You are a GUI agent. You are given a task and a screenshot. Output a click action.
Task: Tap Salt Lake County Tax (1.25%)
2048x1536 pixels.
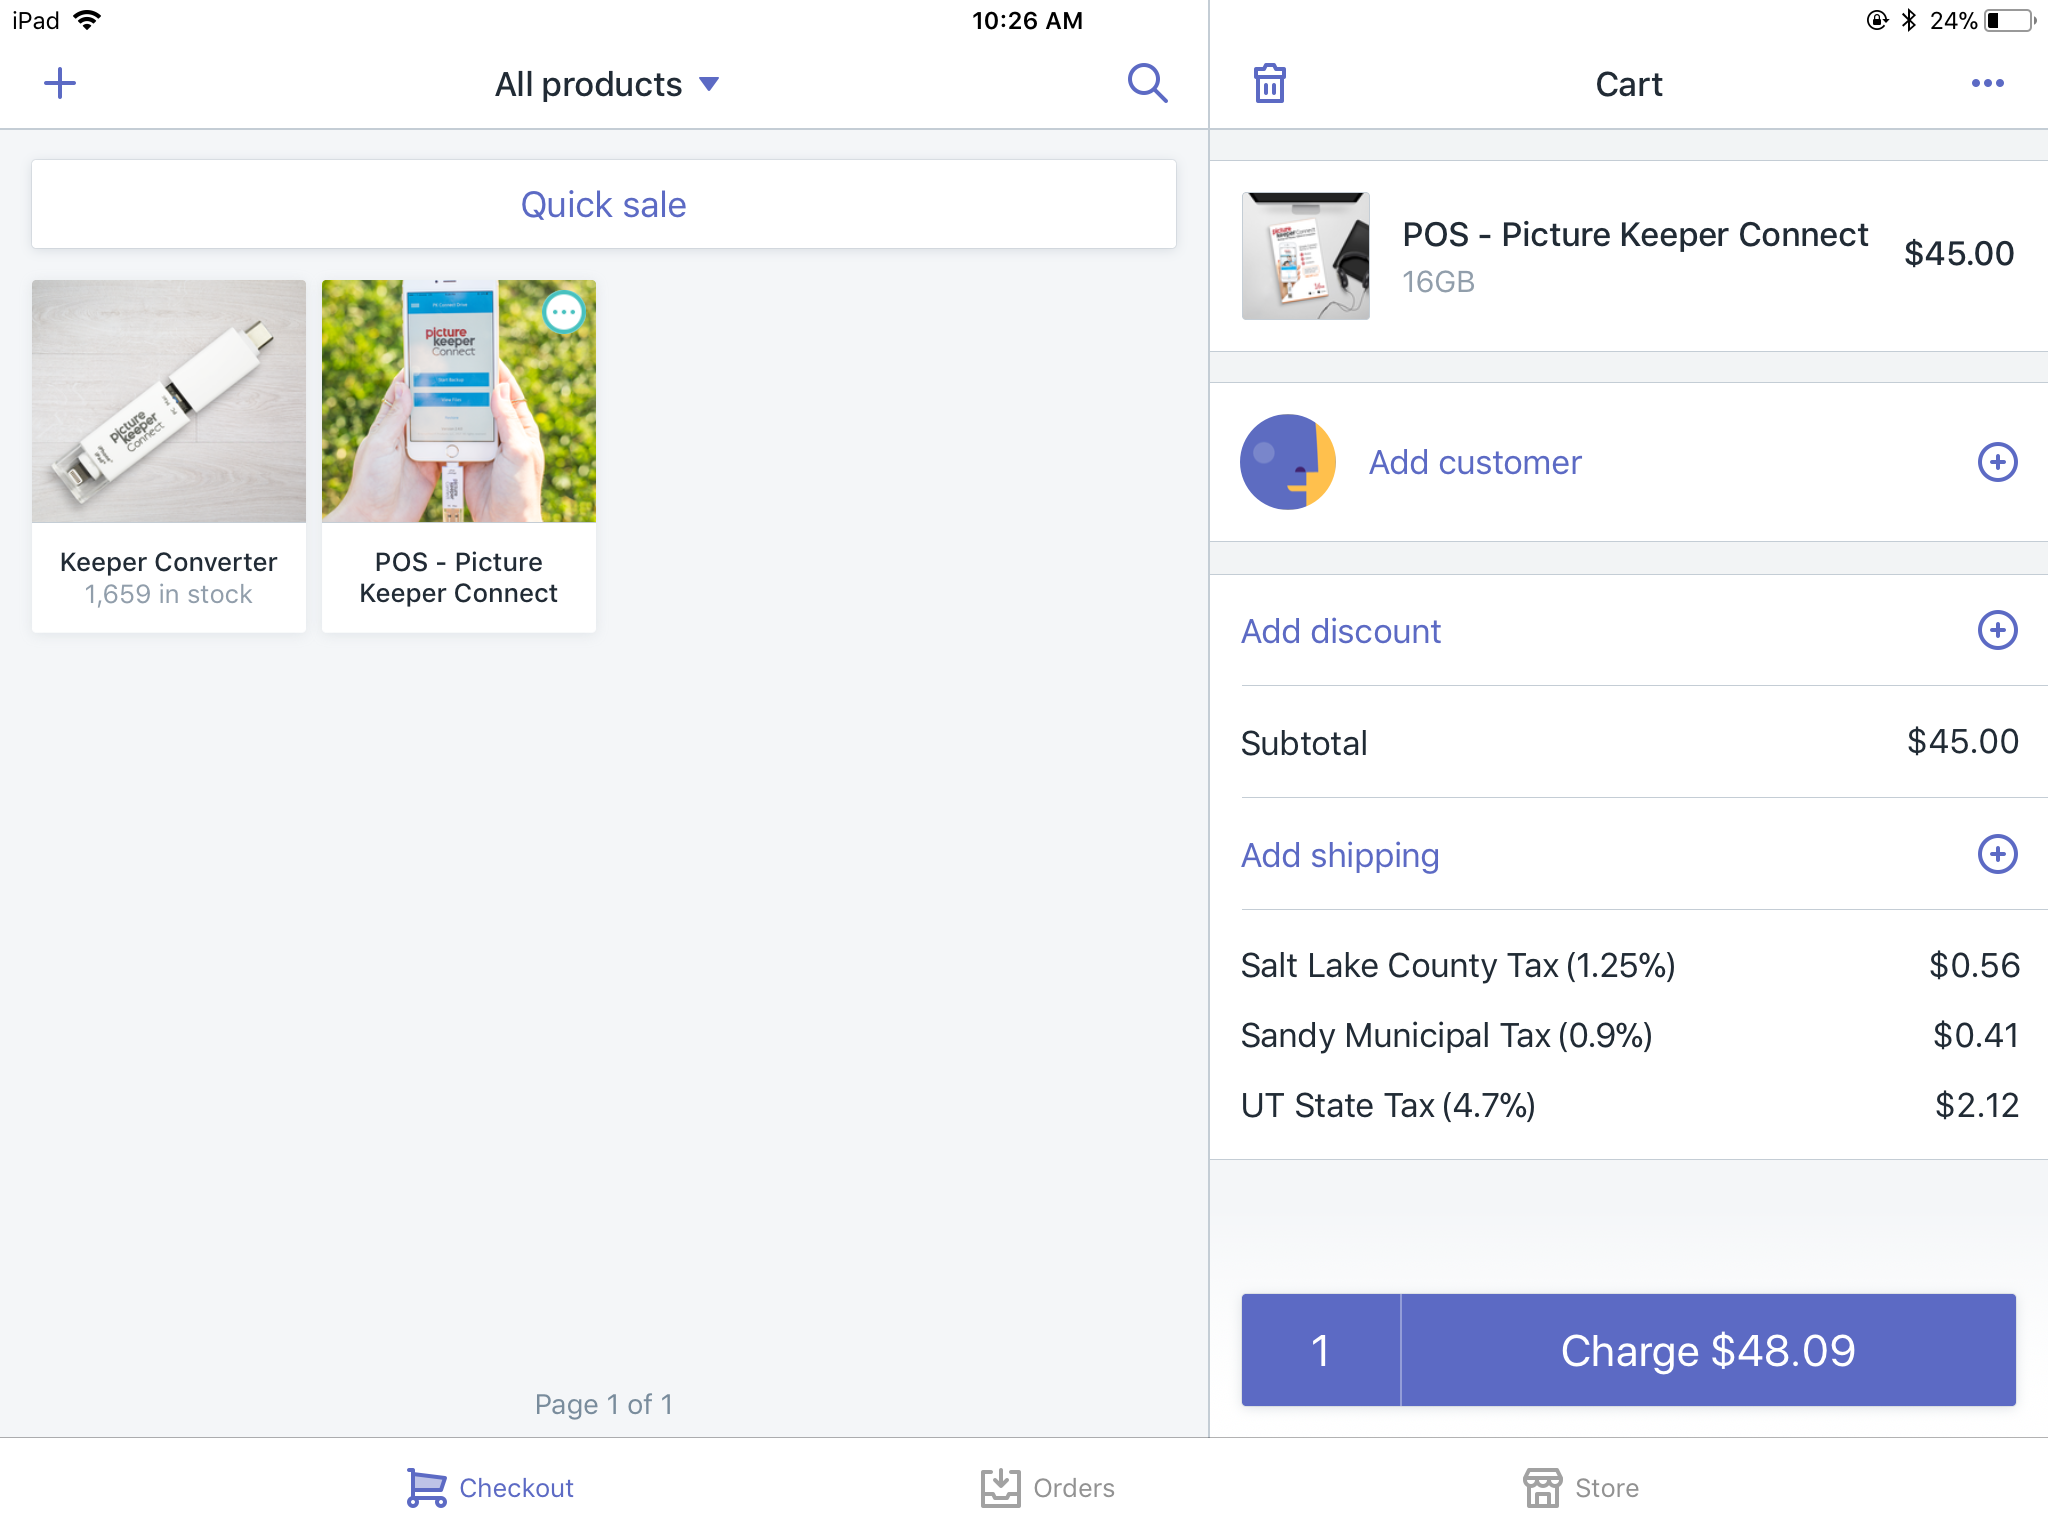1458,965
